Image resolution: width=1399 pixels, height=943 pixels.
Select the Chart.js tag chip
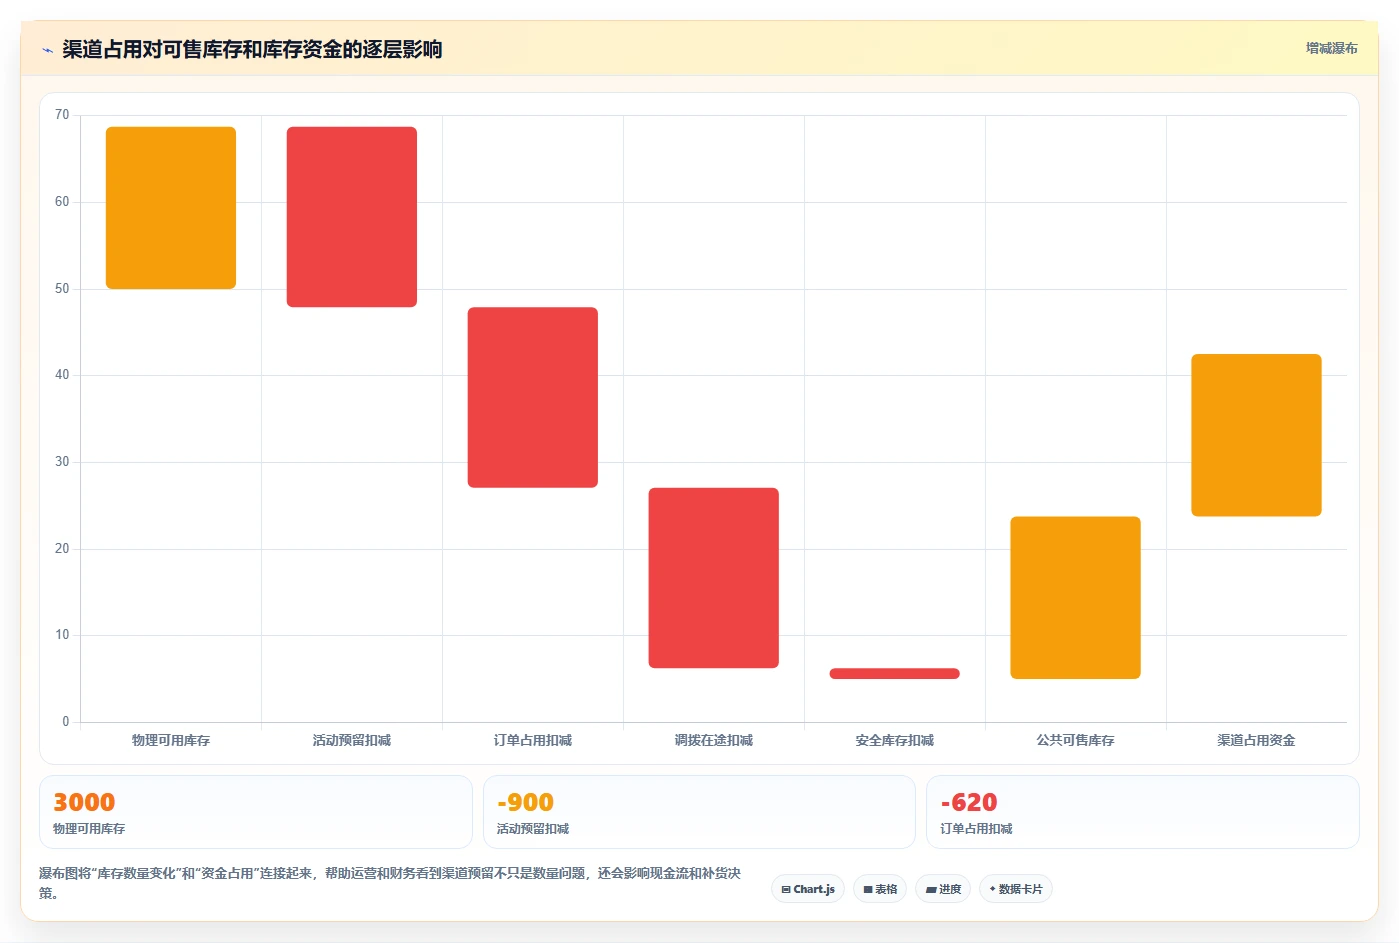coord(808,889)
